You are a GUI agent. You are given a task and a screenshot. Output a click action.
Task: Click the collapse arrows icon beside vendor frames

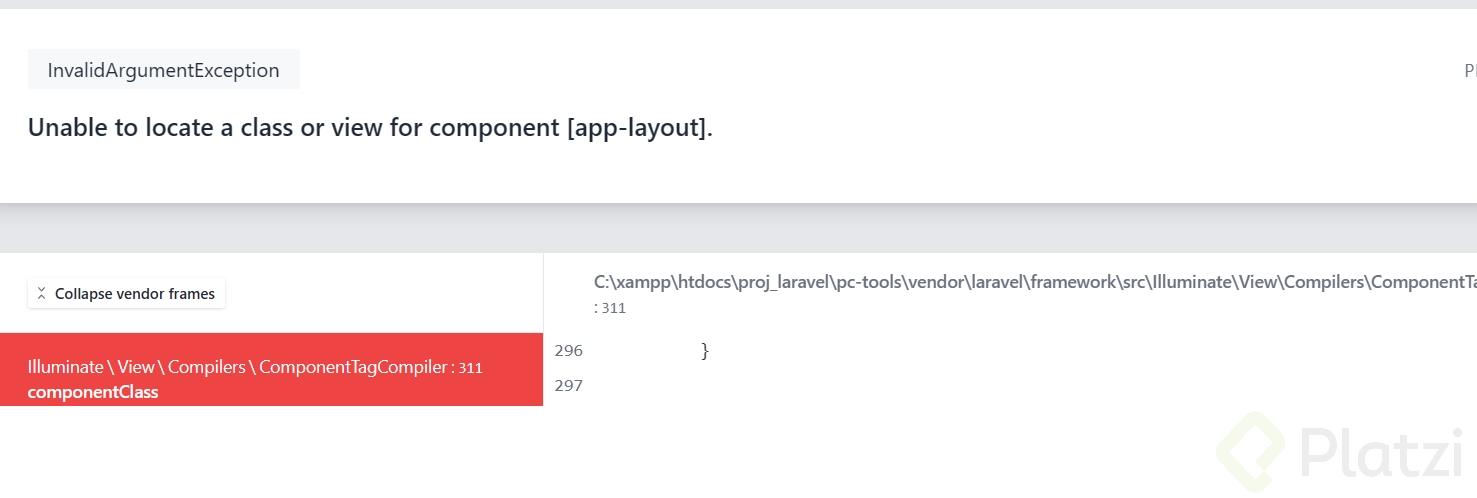[x=41, y=294]
